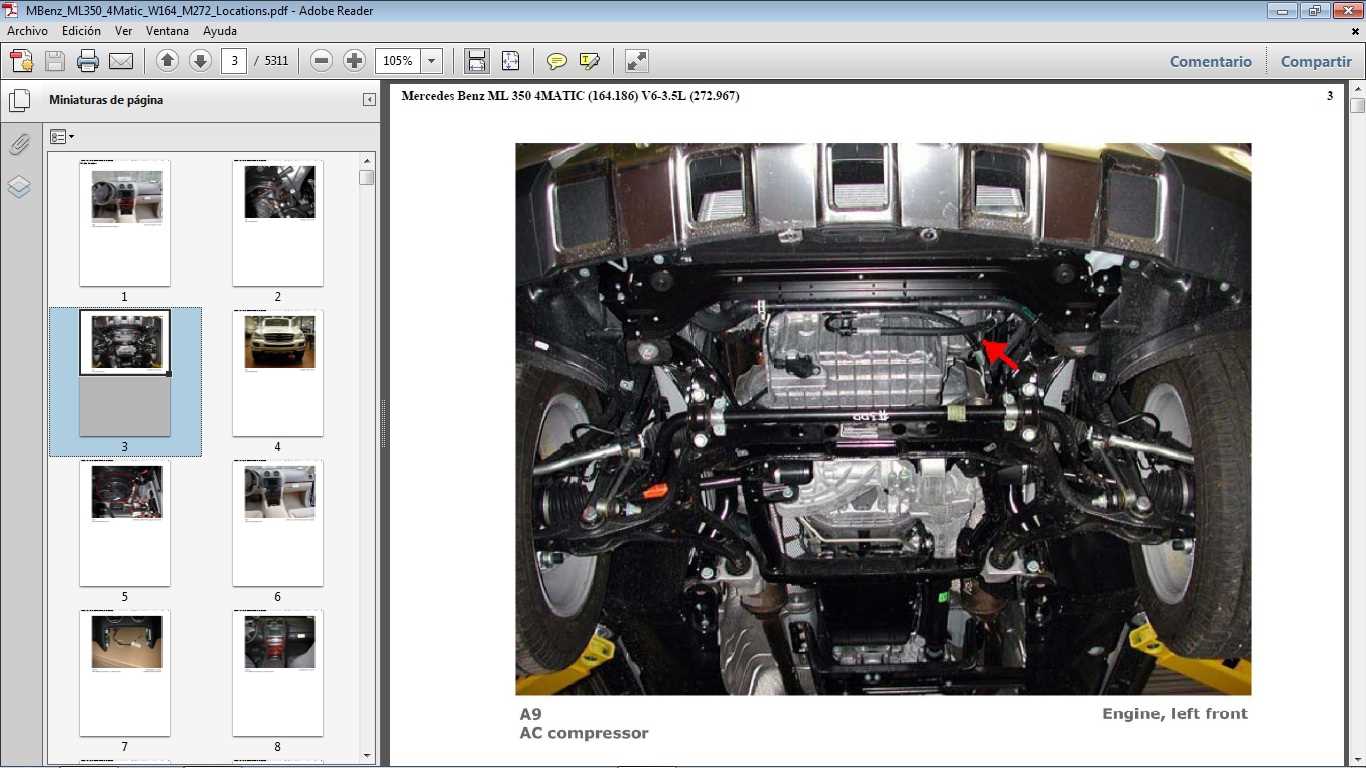
Task: Click the Create PDF online icon
Action: 22,61
